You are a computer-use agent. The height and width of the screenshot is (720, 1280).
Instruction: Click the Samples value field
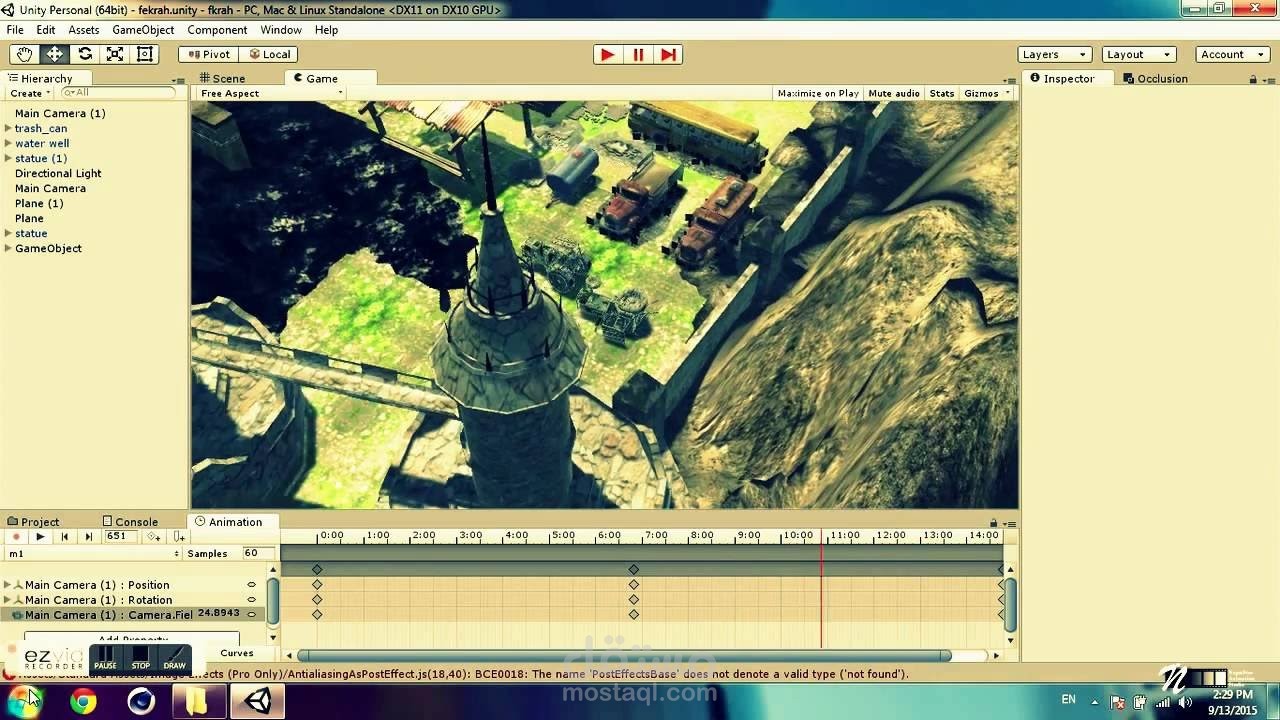pyautogui.click(x=258, y=553)
